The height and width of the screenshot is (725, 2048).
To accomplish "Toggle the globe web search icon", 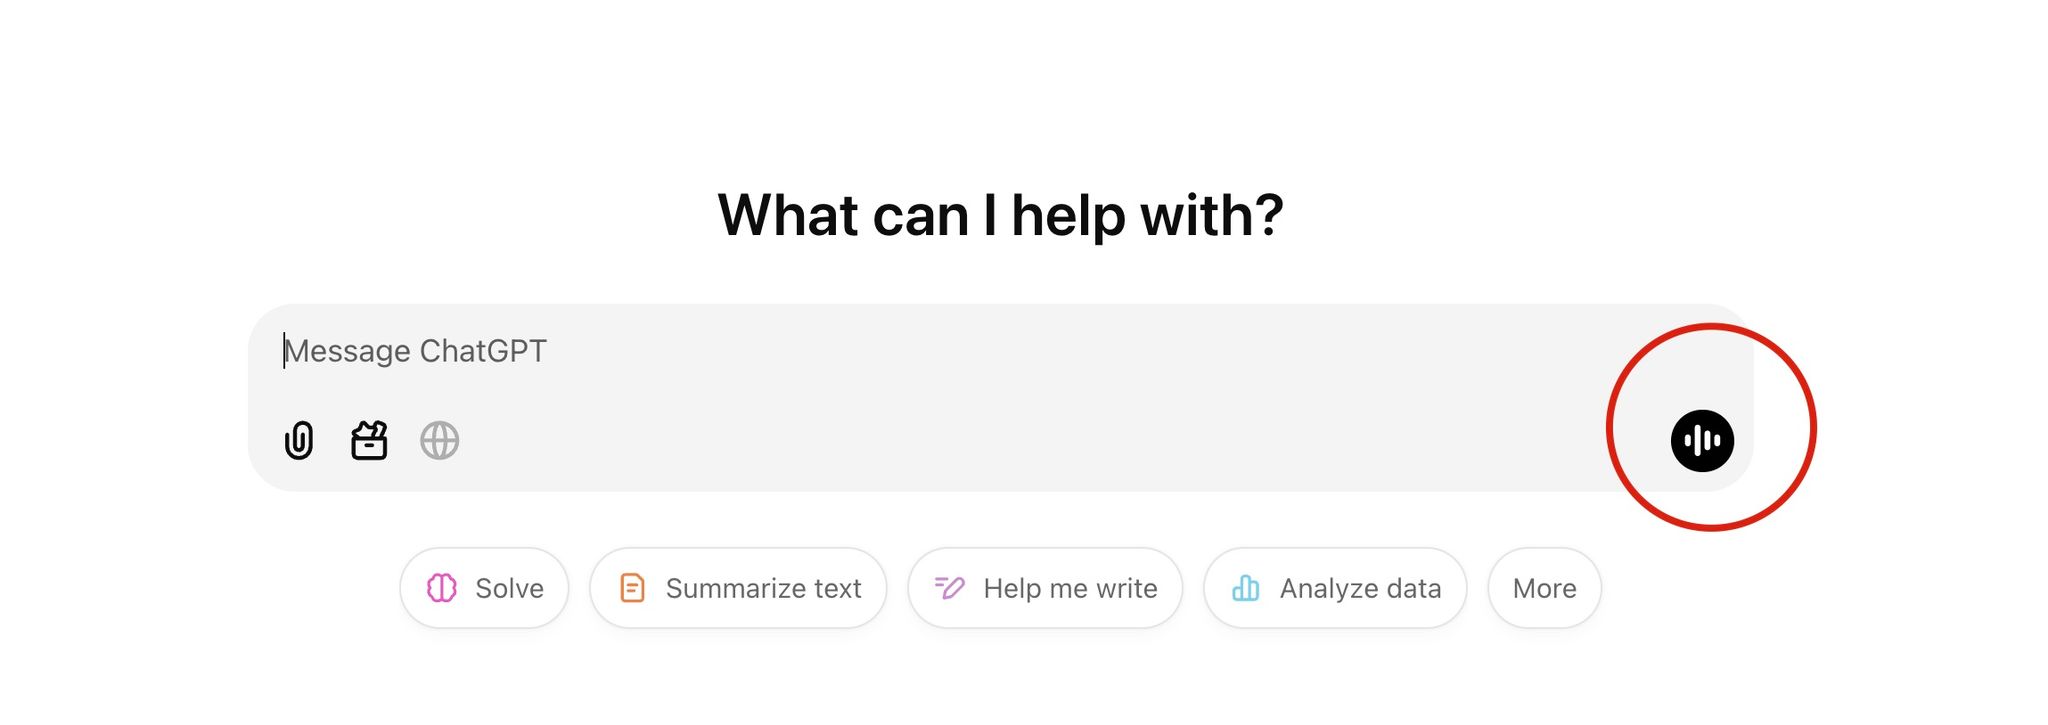I will [439, 440].
